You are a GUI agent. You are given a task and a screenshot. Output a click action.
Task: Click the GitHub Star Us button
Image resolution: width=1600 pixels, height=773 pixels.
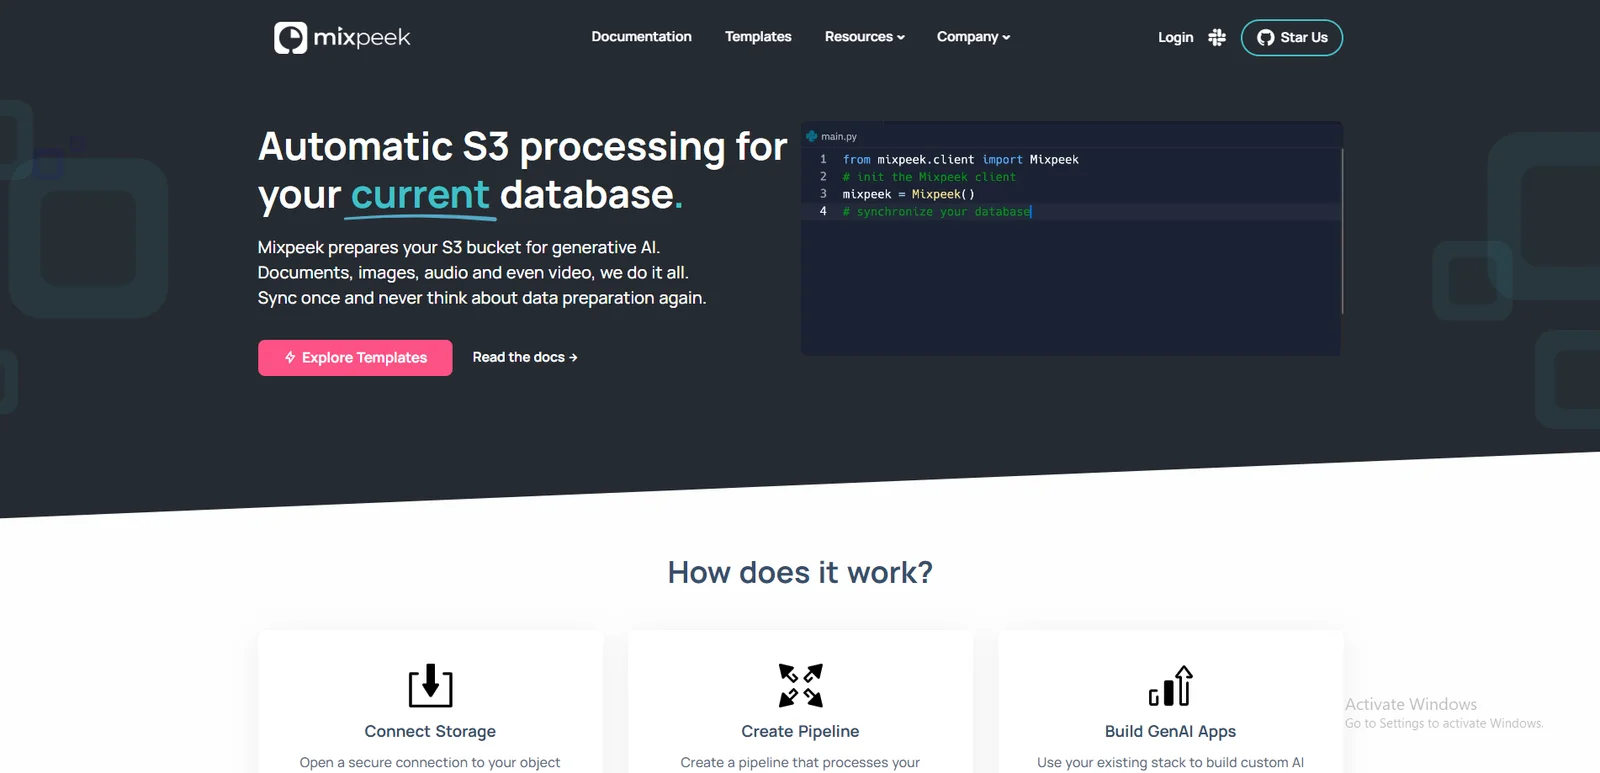click(x=1291, y=38)
